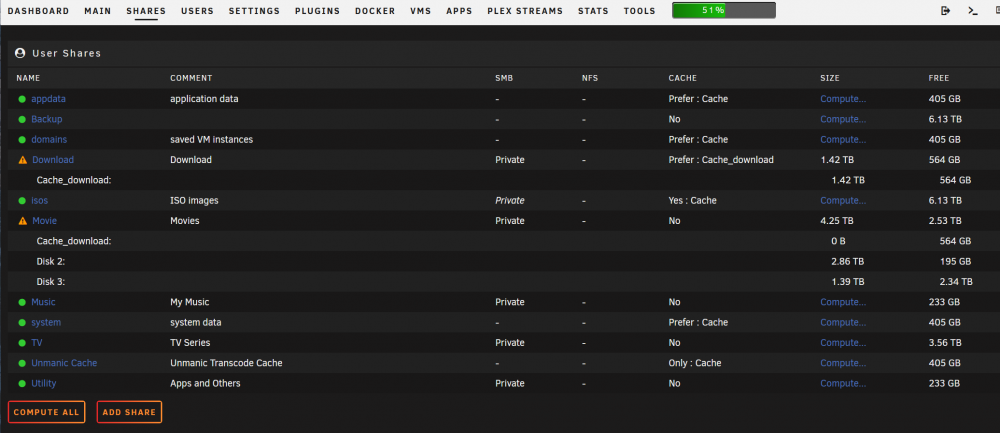Image resolution: width=1000 pixels, height=433 pixels.
Task: Open the terminal icon in header
Action: pyautogui.click(x=973, y=11)
